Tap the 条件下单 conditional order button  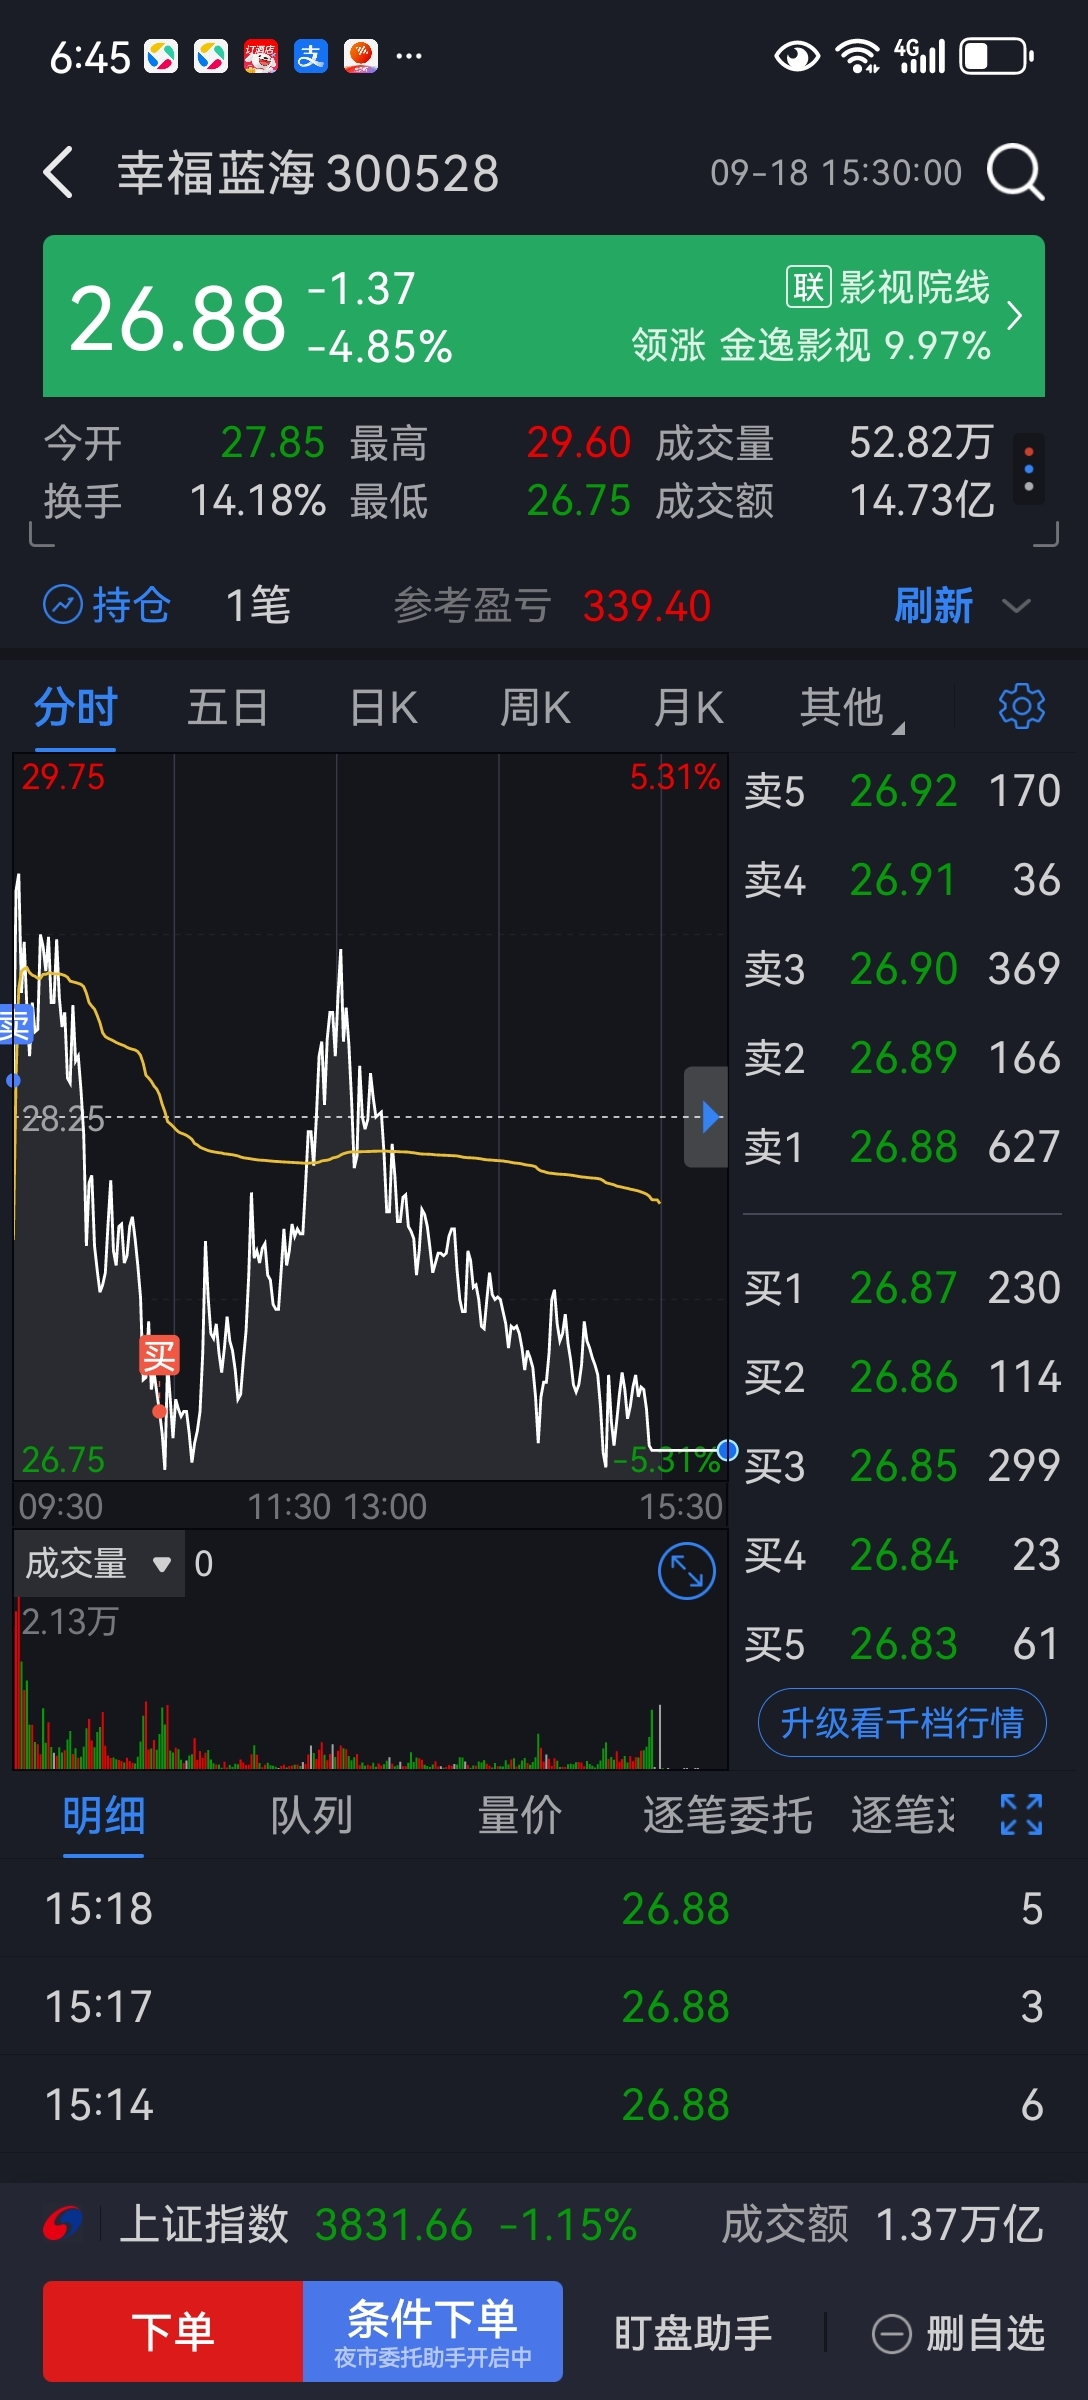[x=433, y=2331]
